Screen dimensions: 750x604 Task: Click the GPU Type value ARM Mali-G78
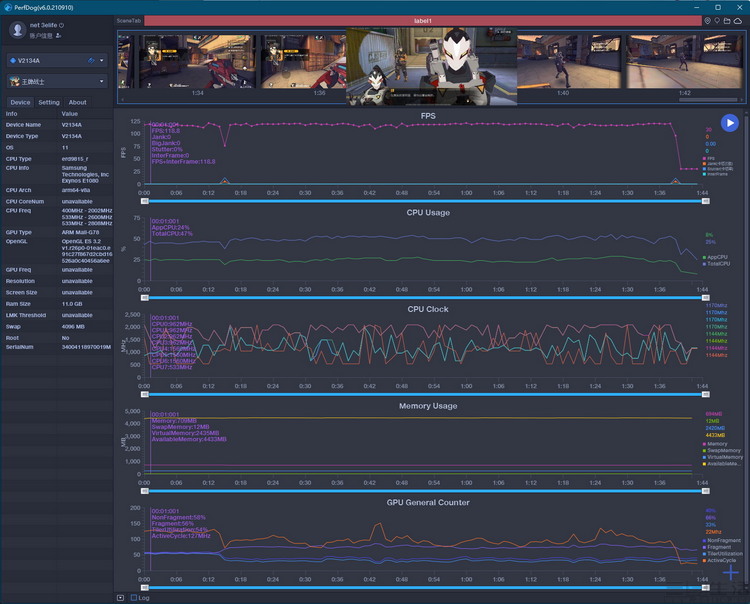coord(80,232)
